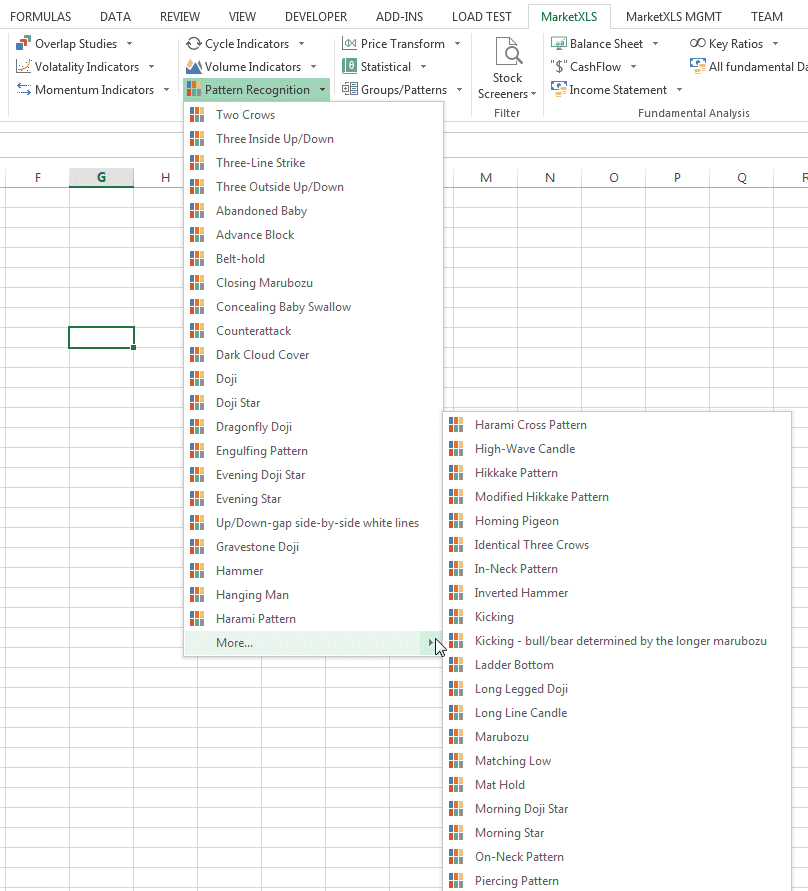This screenshot has height=891, width=808.
Task: Open the DEVELOPER ribbon tab
Action: (316, 17)
